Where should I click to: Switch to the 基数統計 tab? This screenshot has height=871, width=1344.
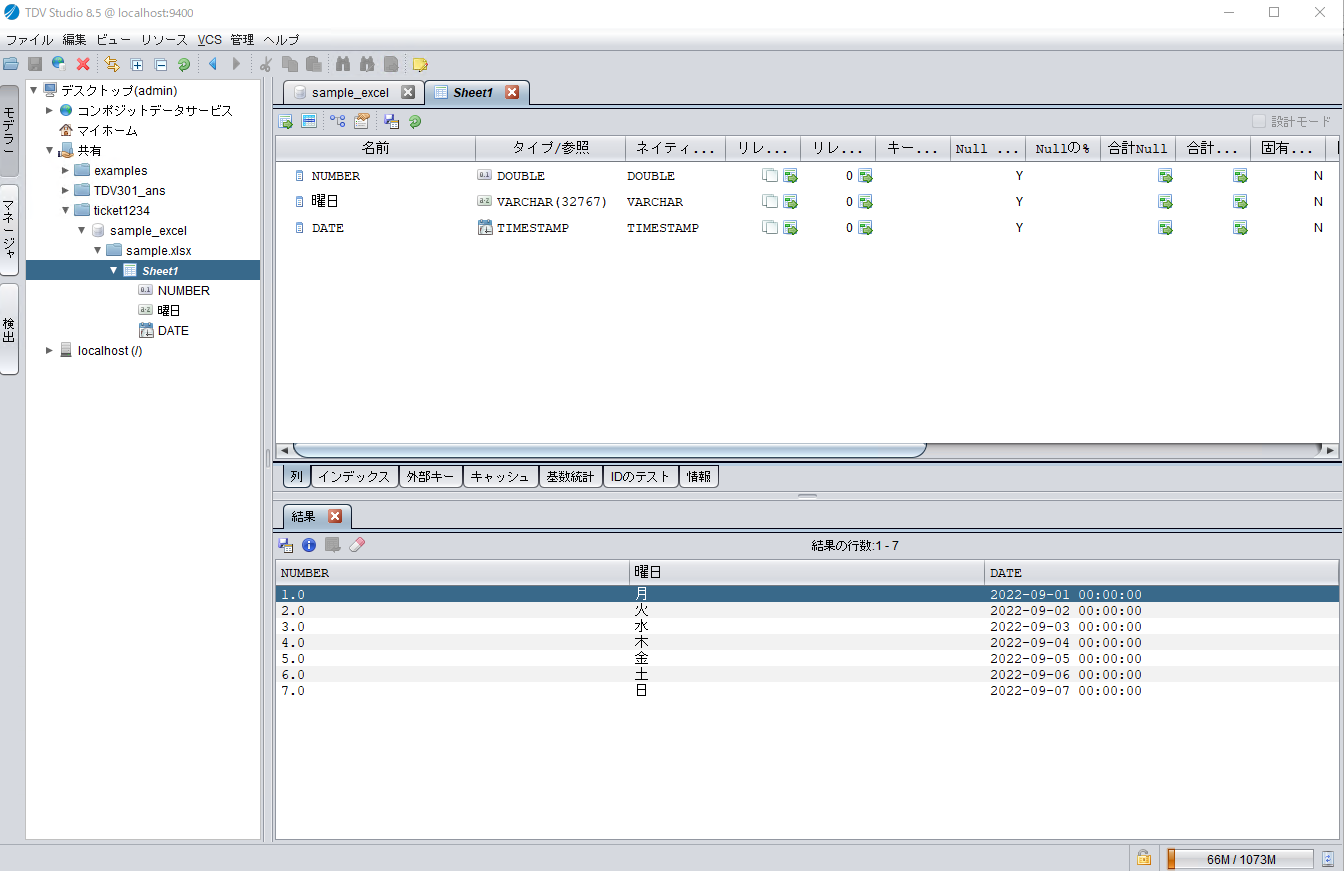pos(570,477)
